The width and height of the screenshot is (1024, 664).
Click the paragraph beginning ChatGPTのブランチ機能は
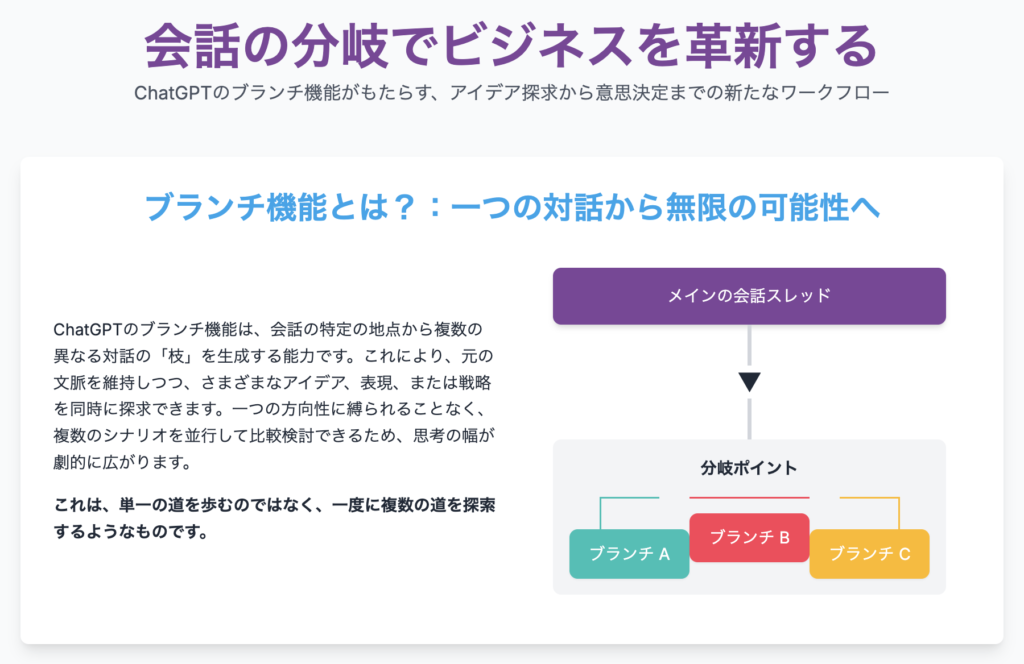[x=274, y=396]
